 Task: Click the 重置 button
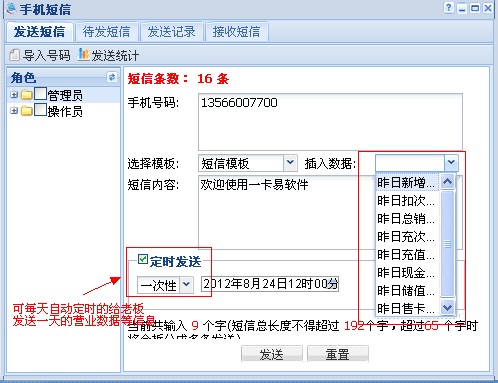coord(338,354)
